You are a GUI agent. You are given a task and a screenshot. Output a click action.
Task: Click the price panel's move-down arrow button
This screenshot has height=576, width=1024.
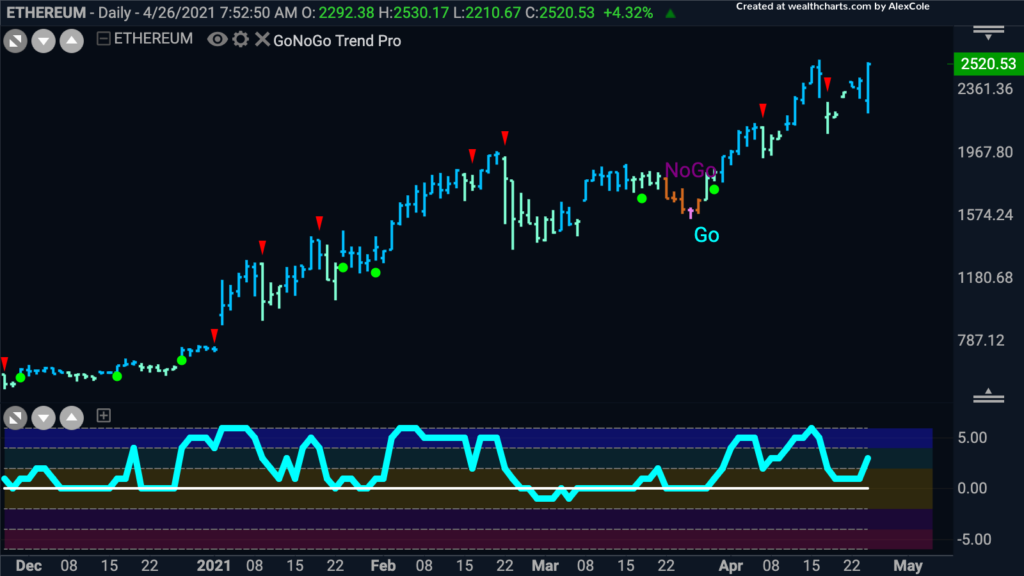44,41
